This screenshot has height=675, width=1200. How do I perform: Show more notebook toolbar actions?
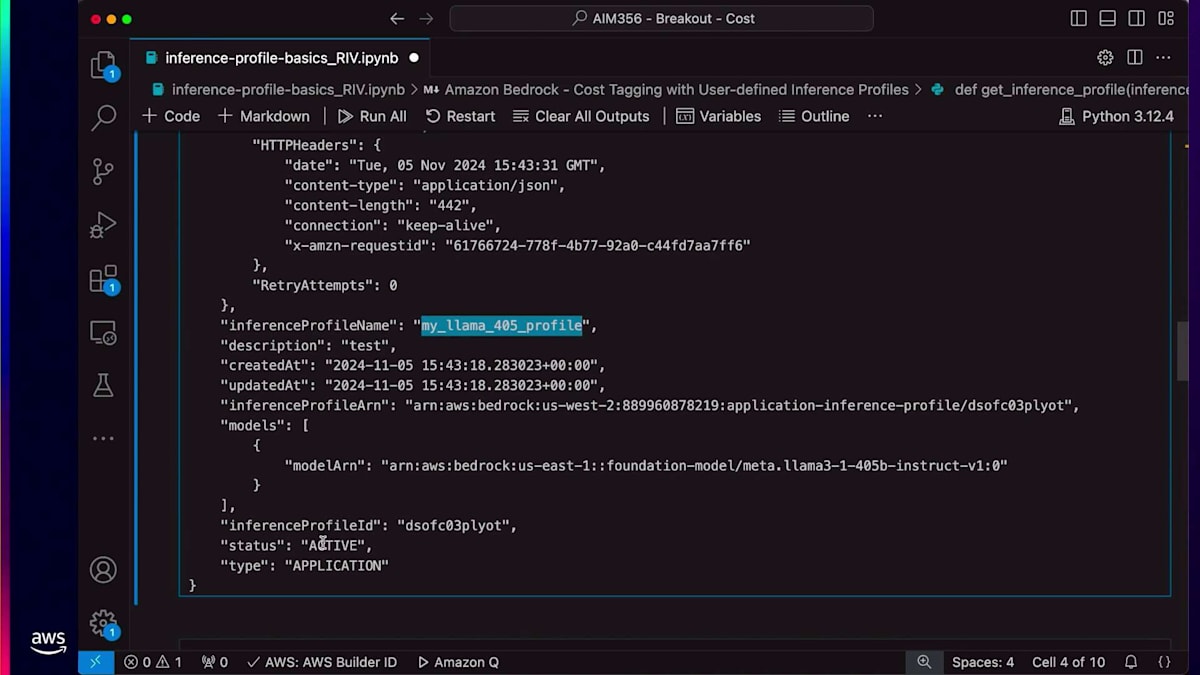tap(875, 116)
